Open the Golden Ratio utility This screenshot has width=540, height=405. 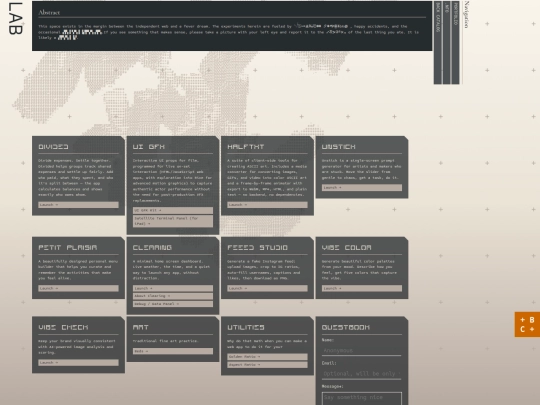pos(267,357)
